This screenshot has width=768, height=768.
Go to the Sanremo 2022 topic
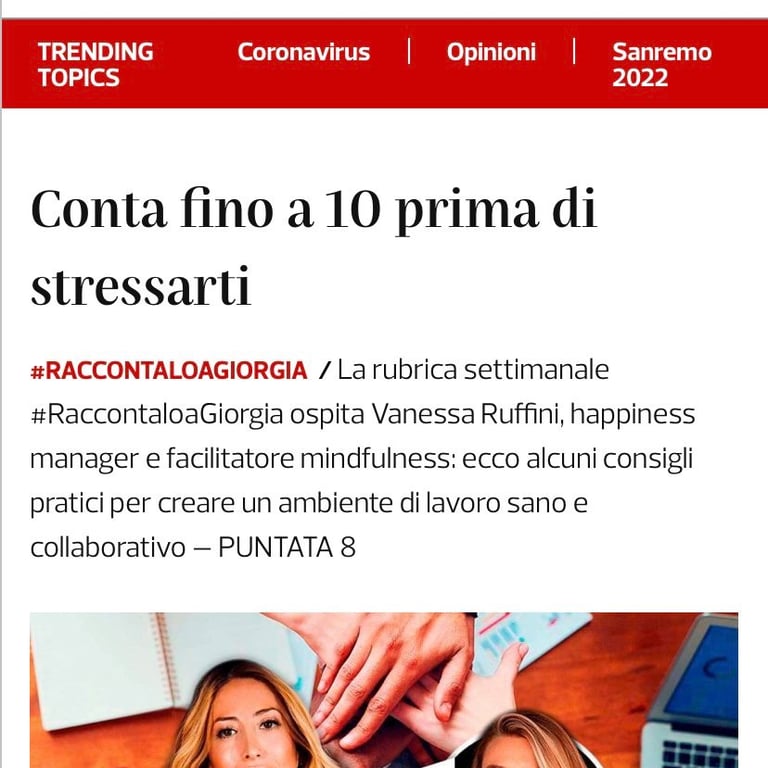pyautogui.click(x=662, y=65)
